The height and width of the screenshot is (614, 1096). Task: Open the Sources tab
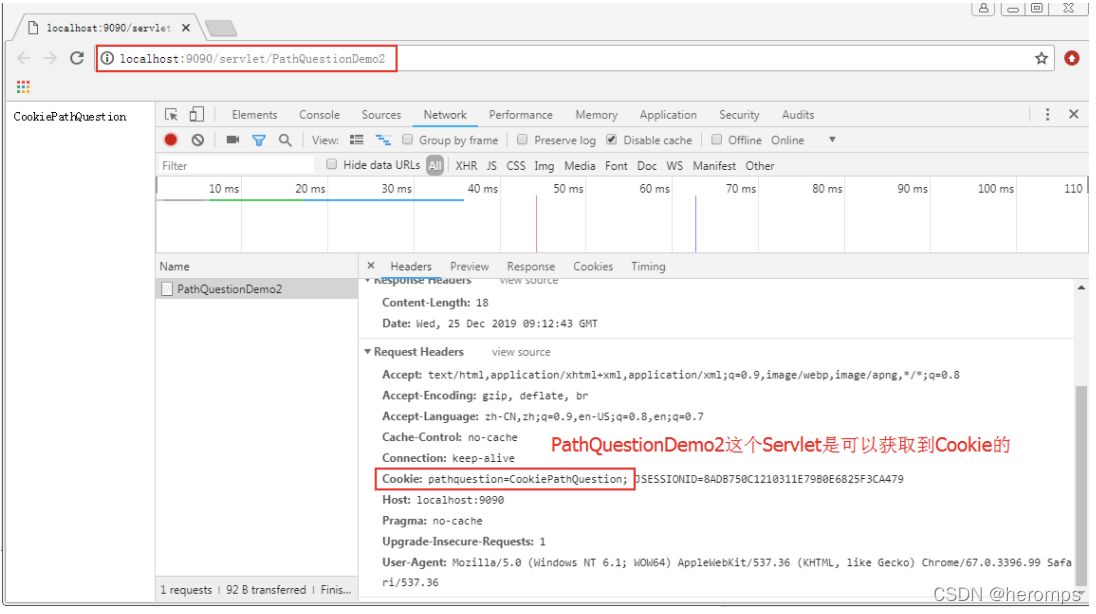tap(381, 115)
